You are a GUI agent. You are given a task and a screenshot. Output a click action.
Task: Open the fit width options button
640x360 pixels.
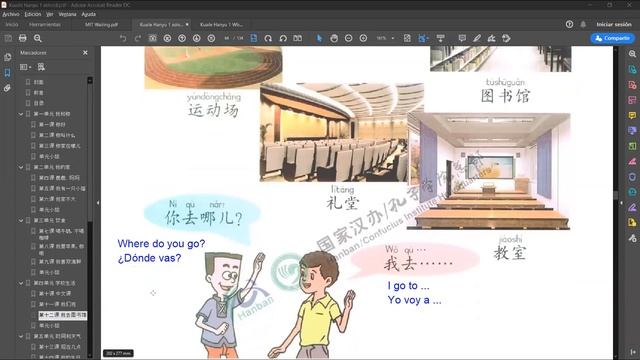click(x=423, y=38)
